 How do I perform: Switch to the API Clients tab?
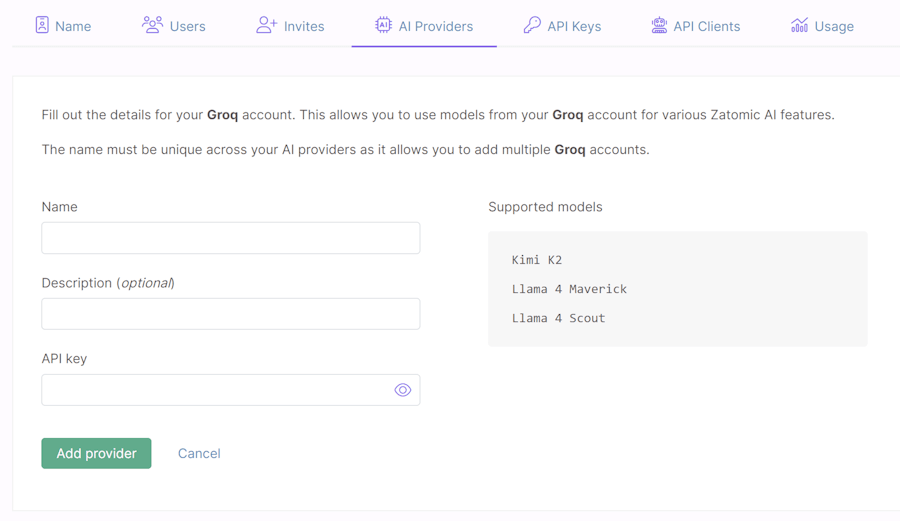696,26
